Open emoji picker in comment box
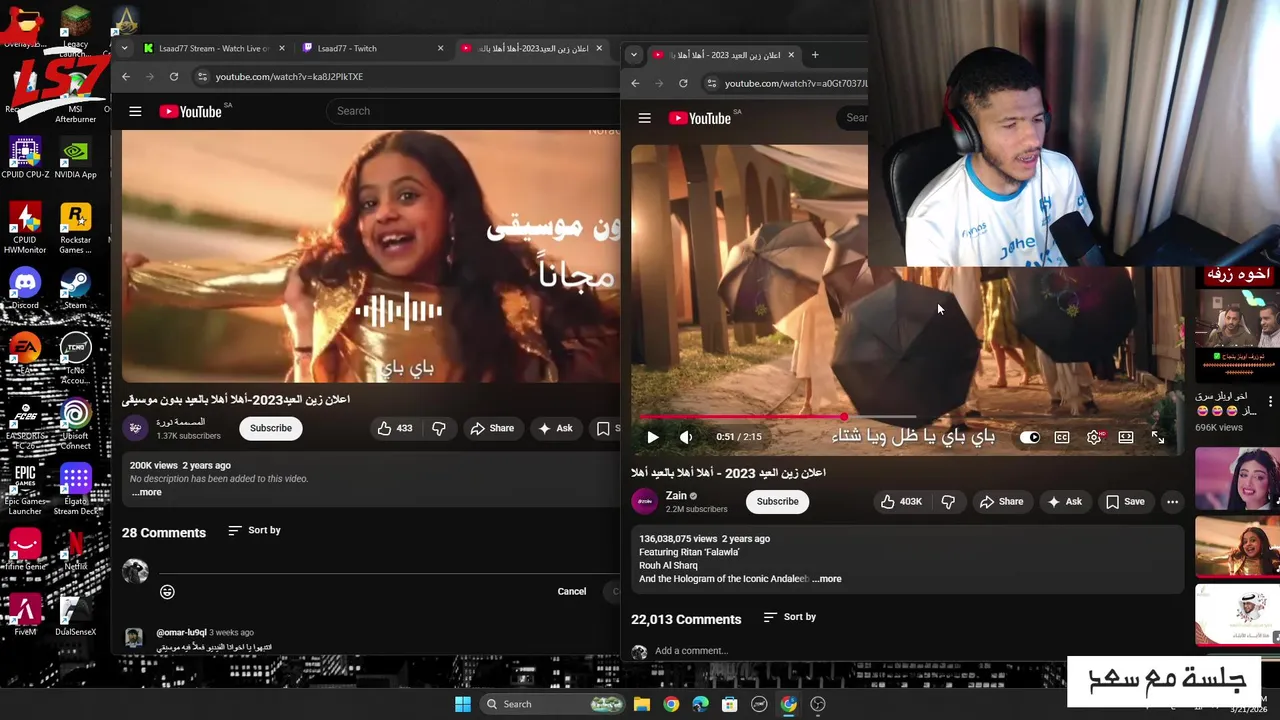This screenshot has width=1280, height=720. (x=167, y=592)
